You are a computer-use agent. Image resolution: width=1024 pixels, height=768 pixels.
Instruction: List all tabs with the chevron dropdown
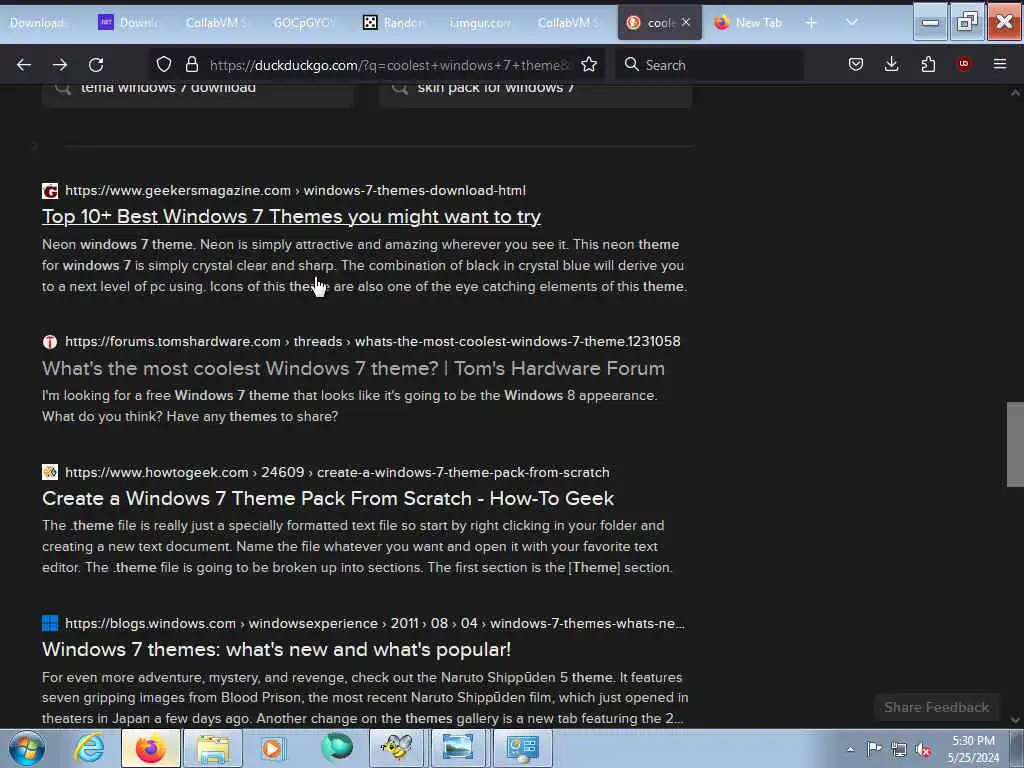tap(852, 23)
